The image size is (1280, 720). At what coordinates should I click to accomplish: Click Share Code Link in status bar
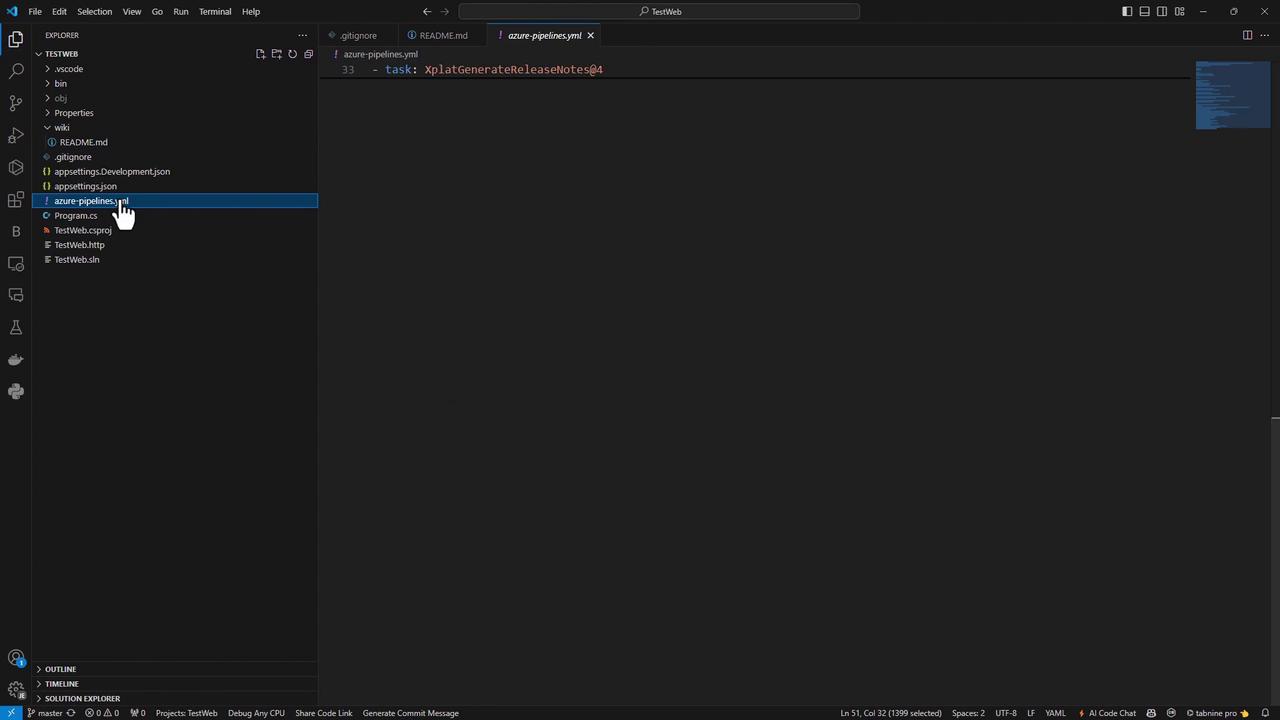click(323, 713)
